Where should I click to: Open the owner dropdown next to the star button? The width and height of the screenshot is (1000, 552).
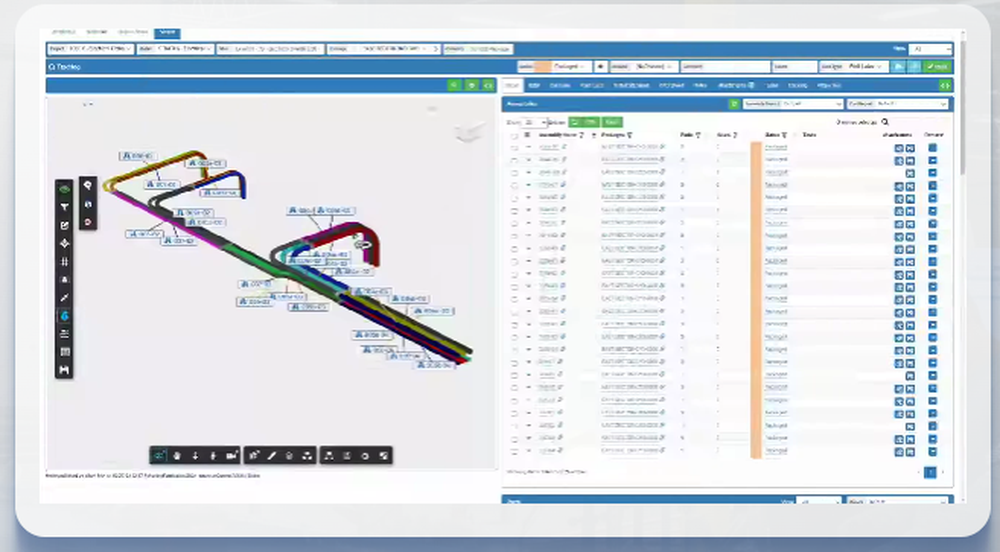pos(643,66)
